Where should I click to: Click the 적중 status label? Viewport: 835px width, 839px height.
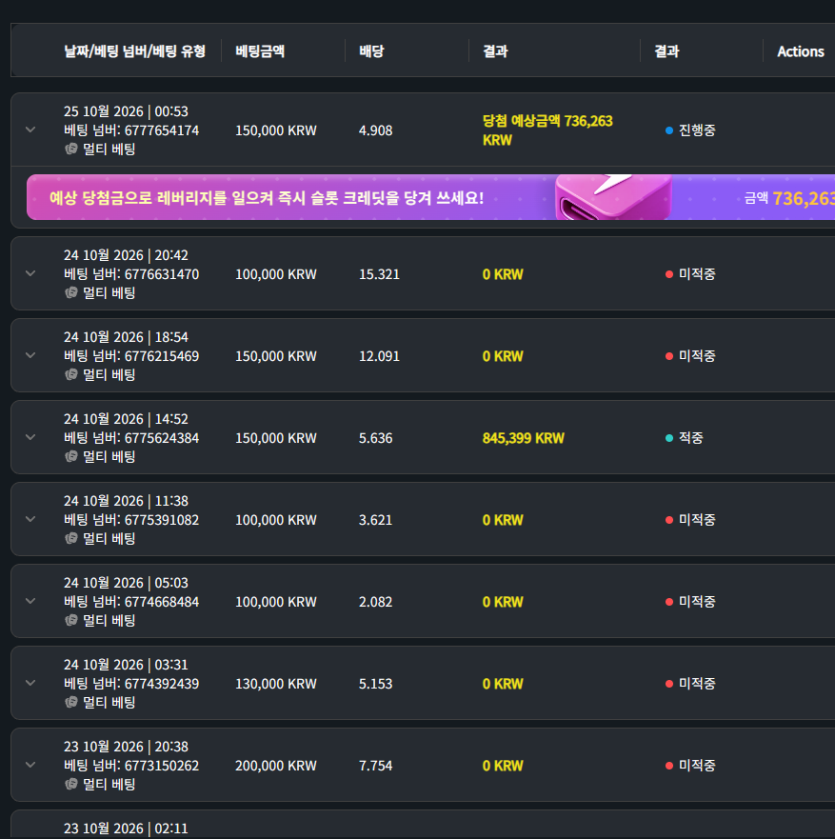click(x=691, y=438)
